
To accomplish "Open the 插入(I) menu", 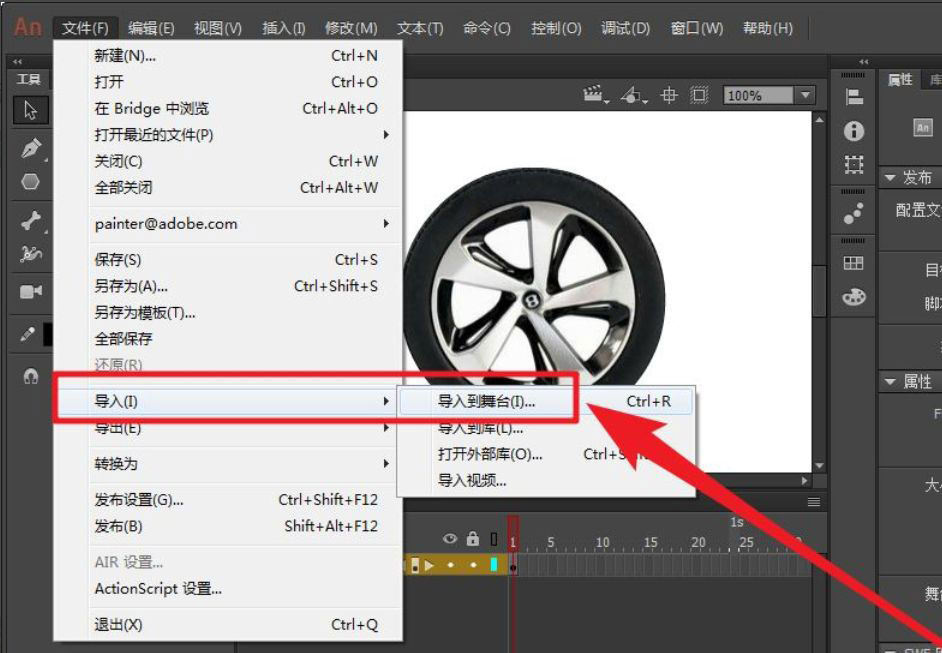I will coord(284,28).
